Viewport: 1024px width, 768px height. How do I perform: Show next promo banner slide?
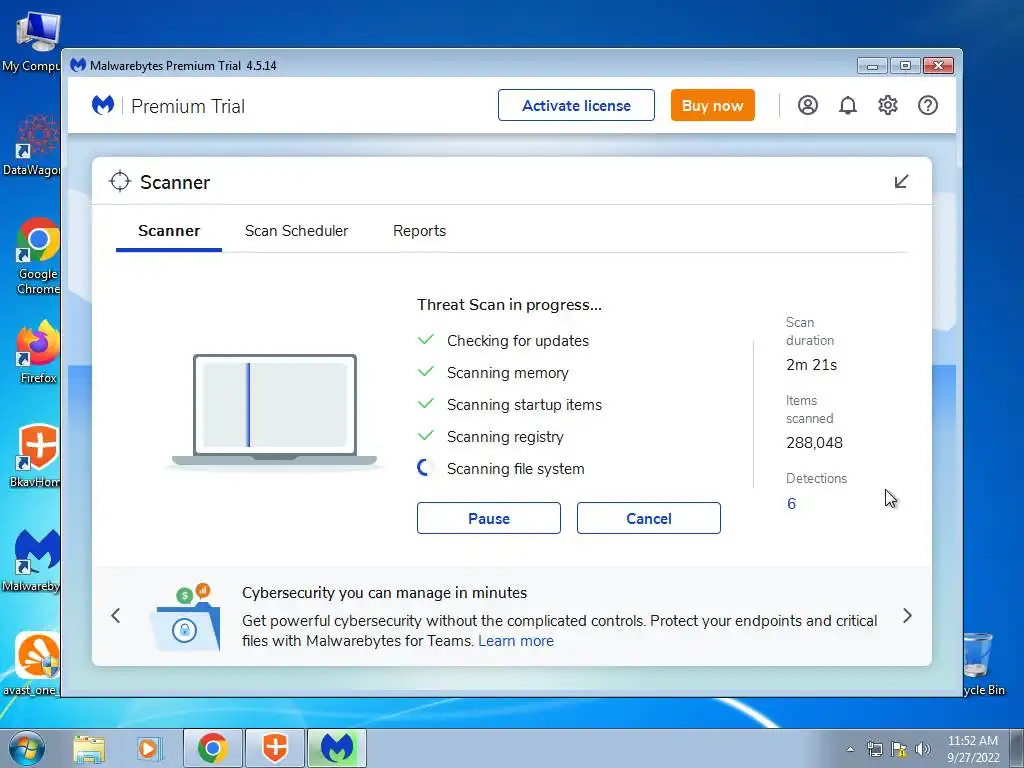(907, 616)
